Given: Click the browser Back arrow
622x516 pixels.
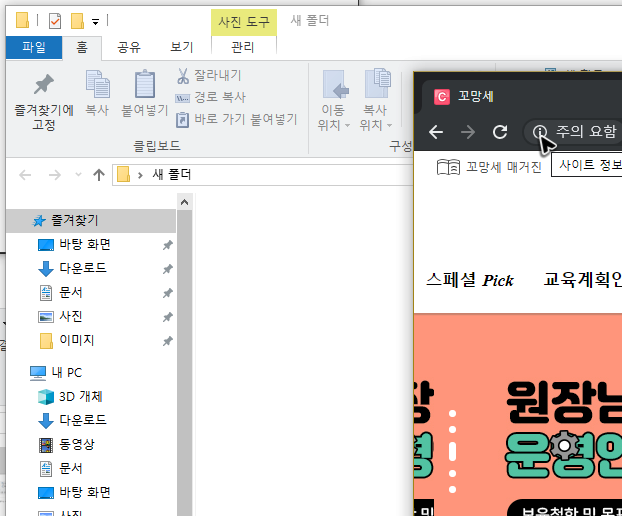Looking at the screenshot, I should (436, 132).
